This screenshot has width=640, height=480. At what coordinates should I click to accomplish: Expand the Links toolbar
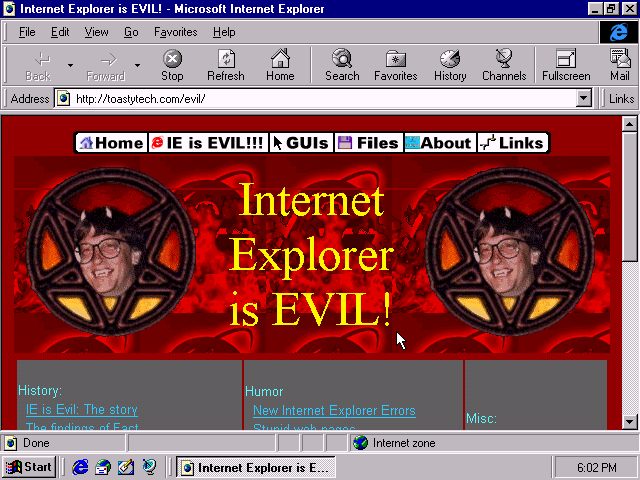[621, 98]
